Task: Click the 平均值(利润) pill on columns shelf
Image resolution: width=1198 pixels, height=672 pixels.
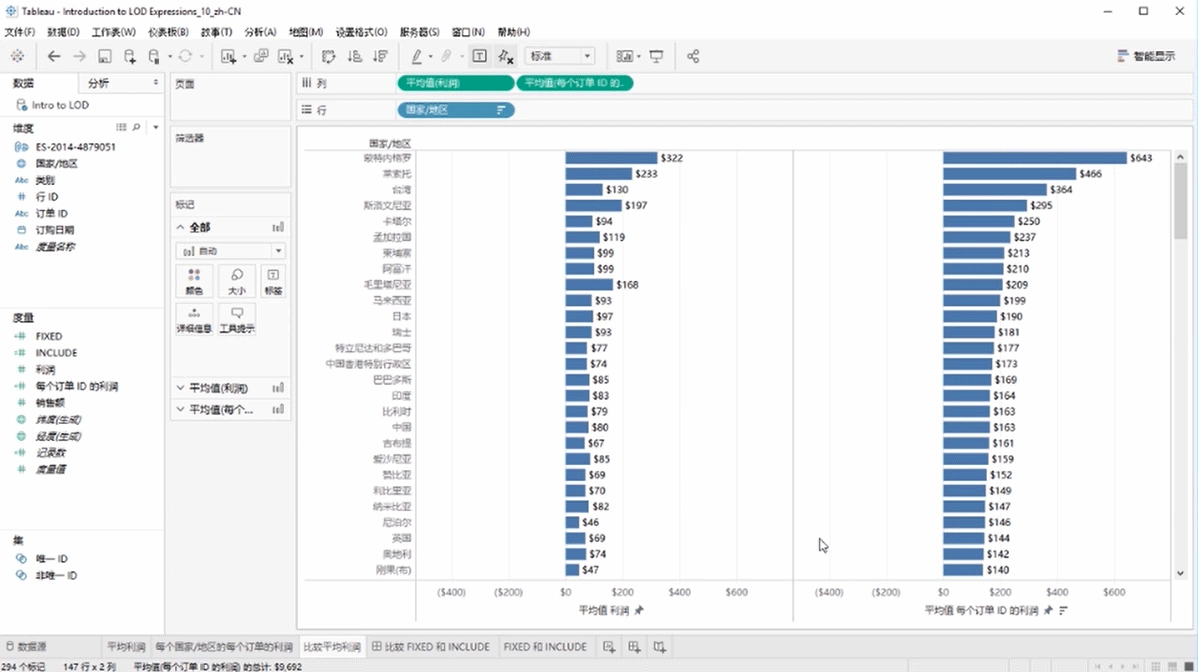Action: pos(456,83)
